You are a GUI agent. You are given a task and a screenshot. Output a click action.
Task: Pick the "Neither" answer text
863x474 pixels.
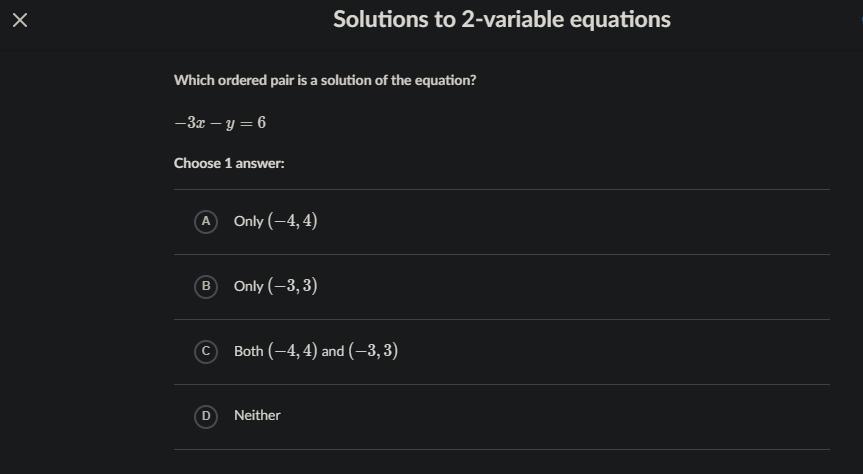[x=257, y=416]
